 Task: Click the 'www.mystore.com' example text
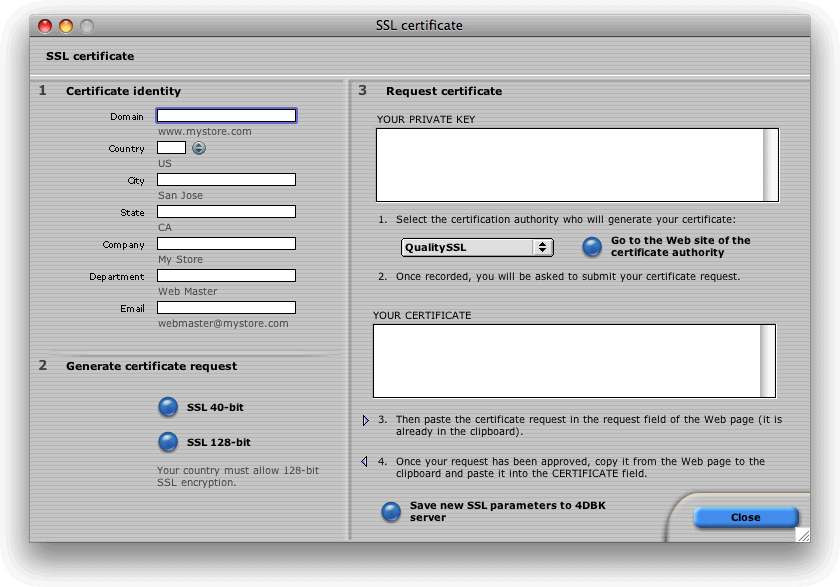pyautogui.click(x=205, y=131)
